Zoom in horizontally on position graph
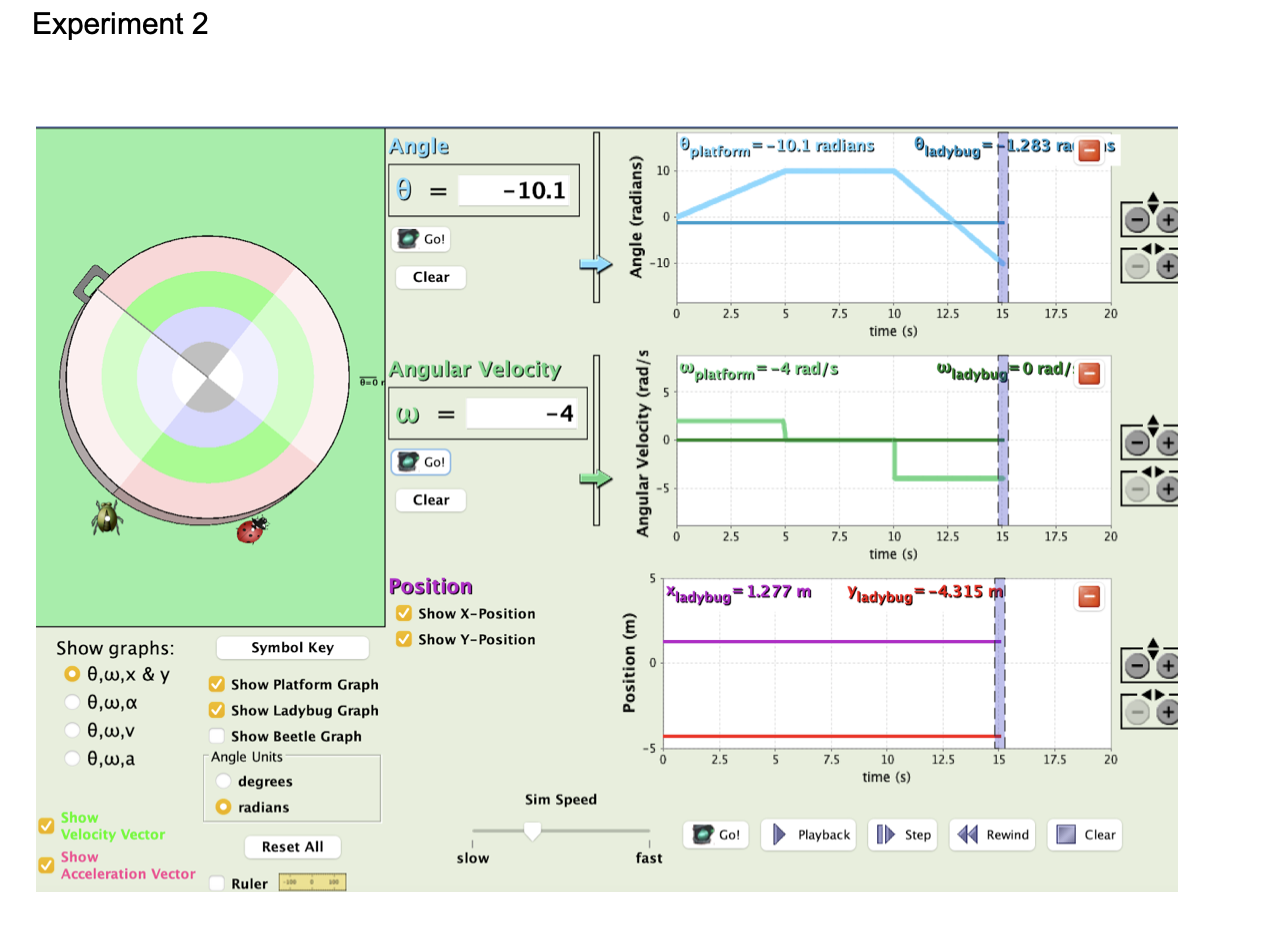The image size is (1272, 928). pos(1168,712)
